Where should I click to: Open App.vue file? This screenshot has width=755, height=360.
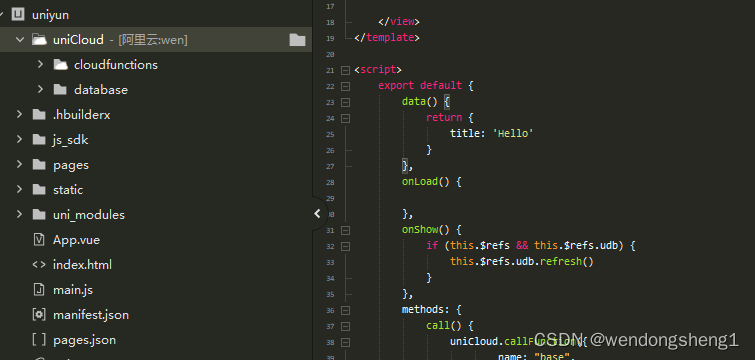click(x=77, y=240)
